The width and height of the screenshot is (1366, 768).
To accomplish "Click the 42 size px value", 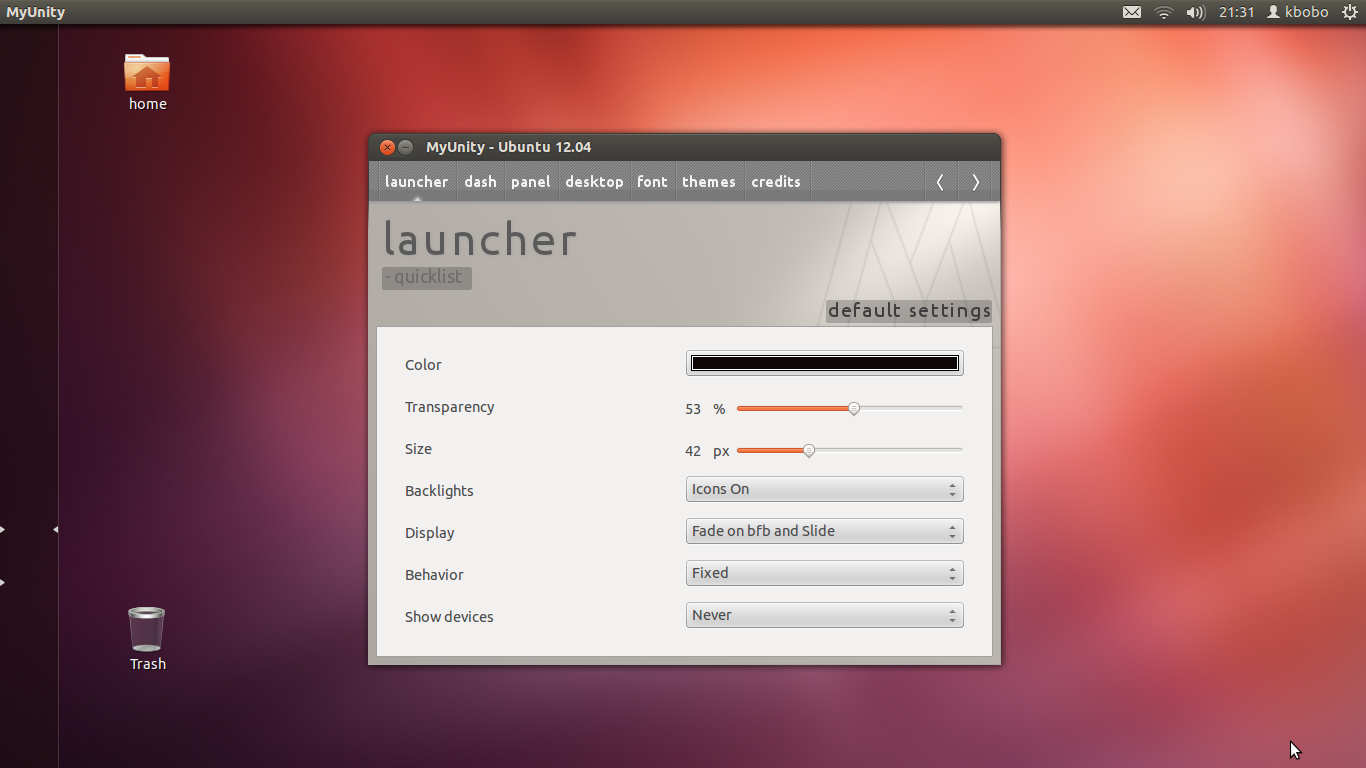I will (x=693, y=451).
